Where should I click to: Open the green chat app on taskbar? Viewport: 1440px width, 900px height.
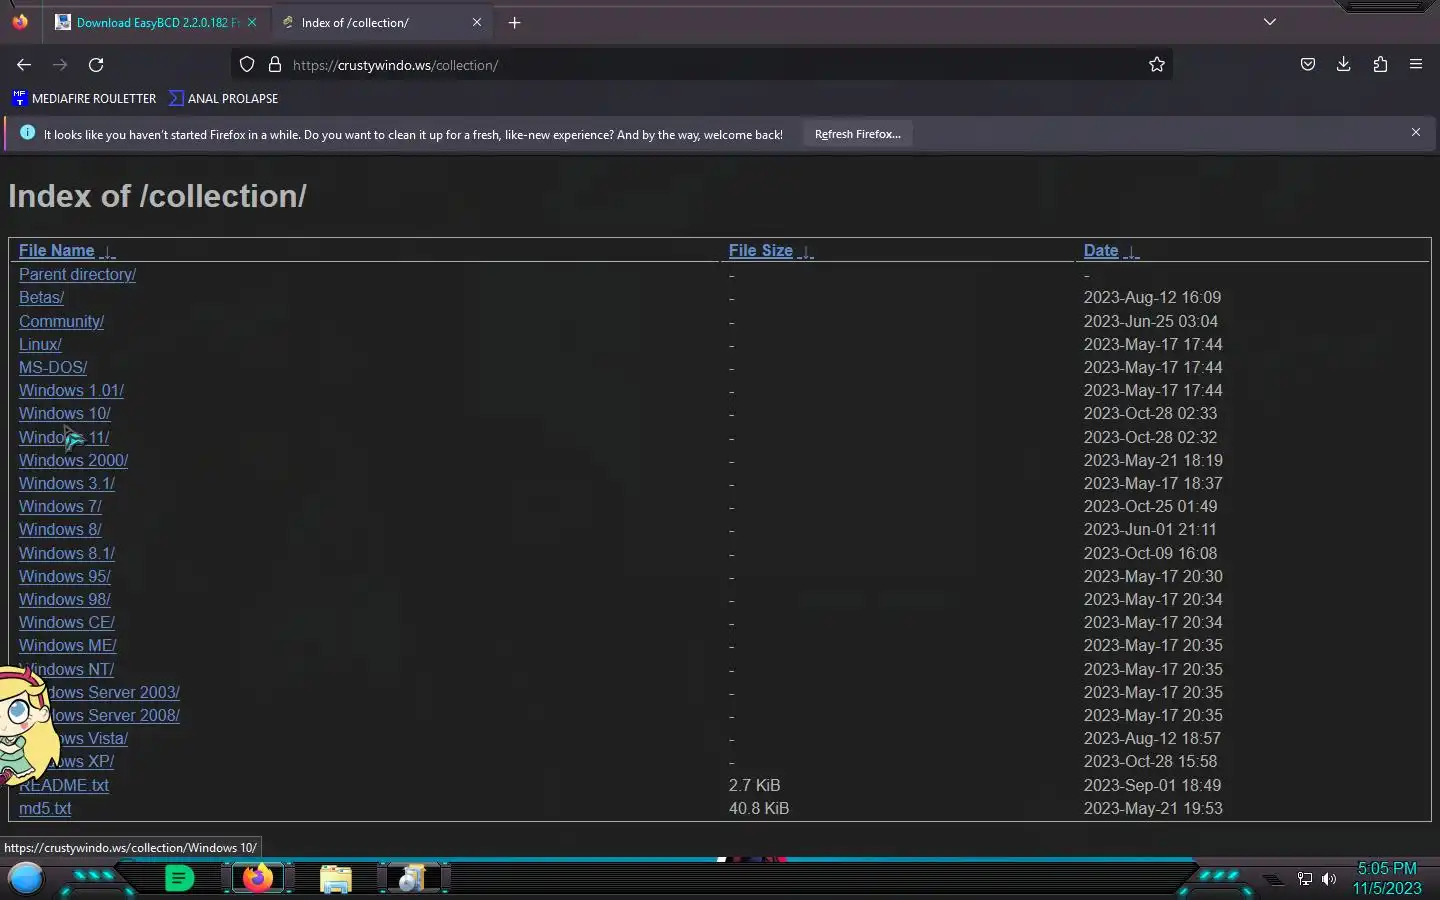click(179, 878)
